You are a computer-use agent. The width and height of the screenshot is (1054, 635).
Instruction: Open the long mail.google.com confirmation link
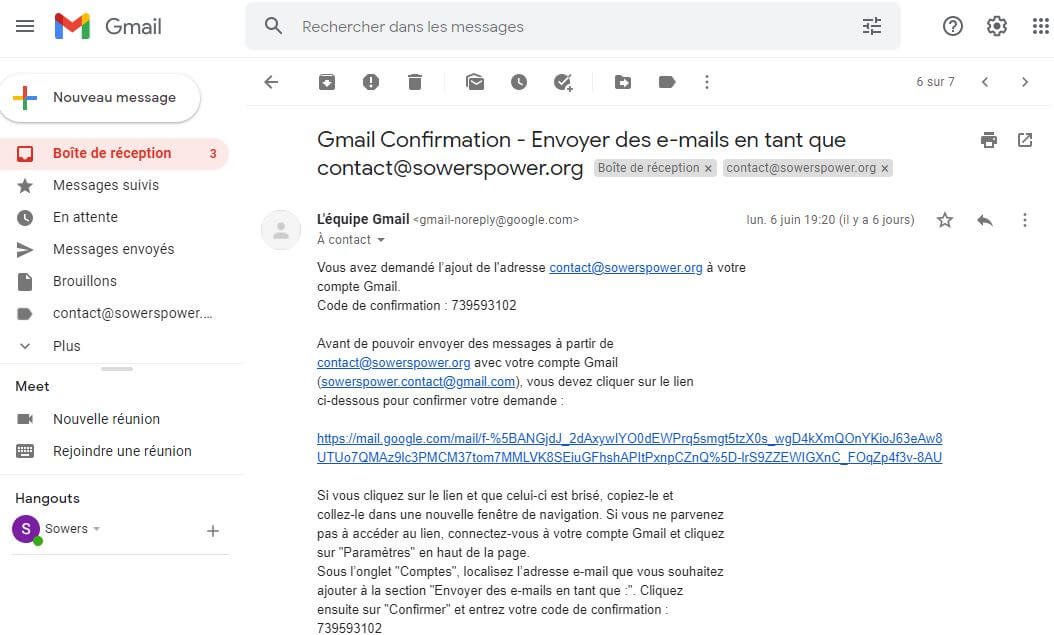click(x=629, y=448)
